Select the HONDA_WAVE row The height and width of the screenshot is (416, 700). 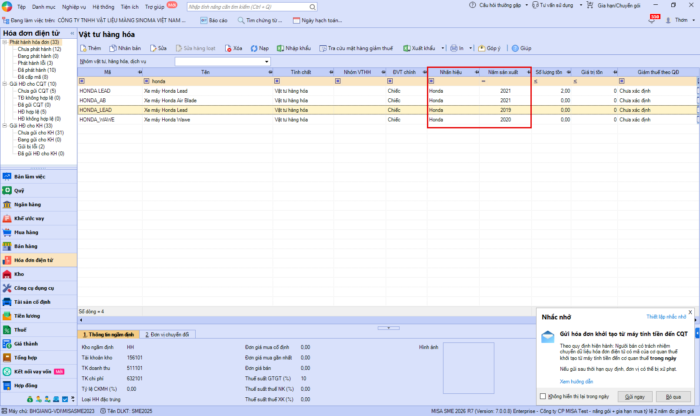(x=387, y=120)
